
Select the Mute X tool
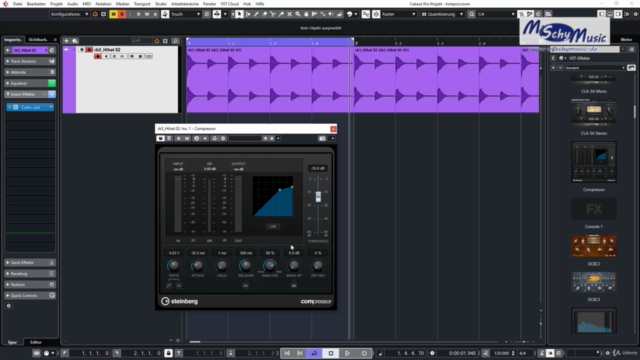point(289,14)
